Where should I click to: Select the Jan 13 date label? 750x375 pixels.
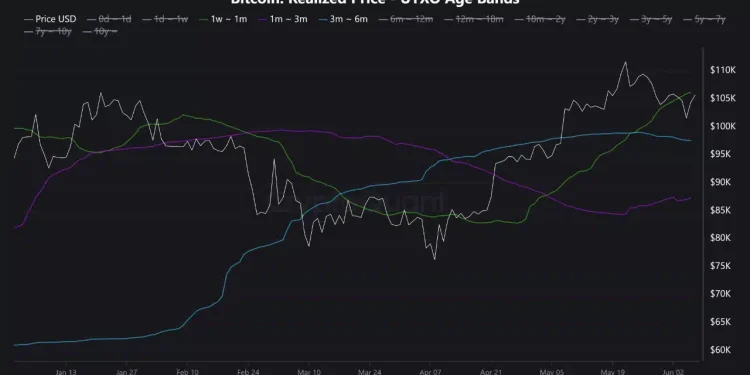(66, 372)
